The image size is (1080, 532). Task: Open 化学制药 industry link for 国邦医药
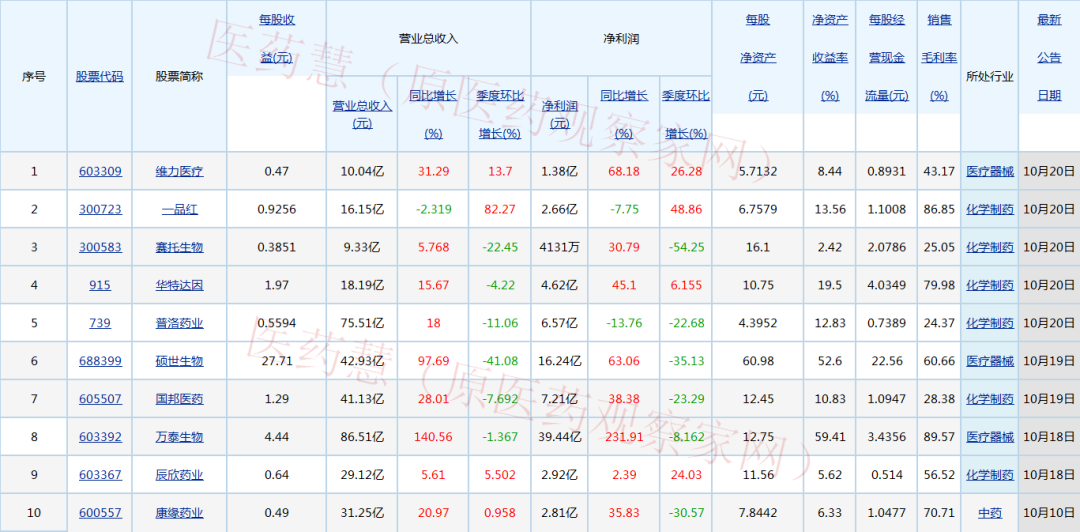[990, 398]
